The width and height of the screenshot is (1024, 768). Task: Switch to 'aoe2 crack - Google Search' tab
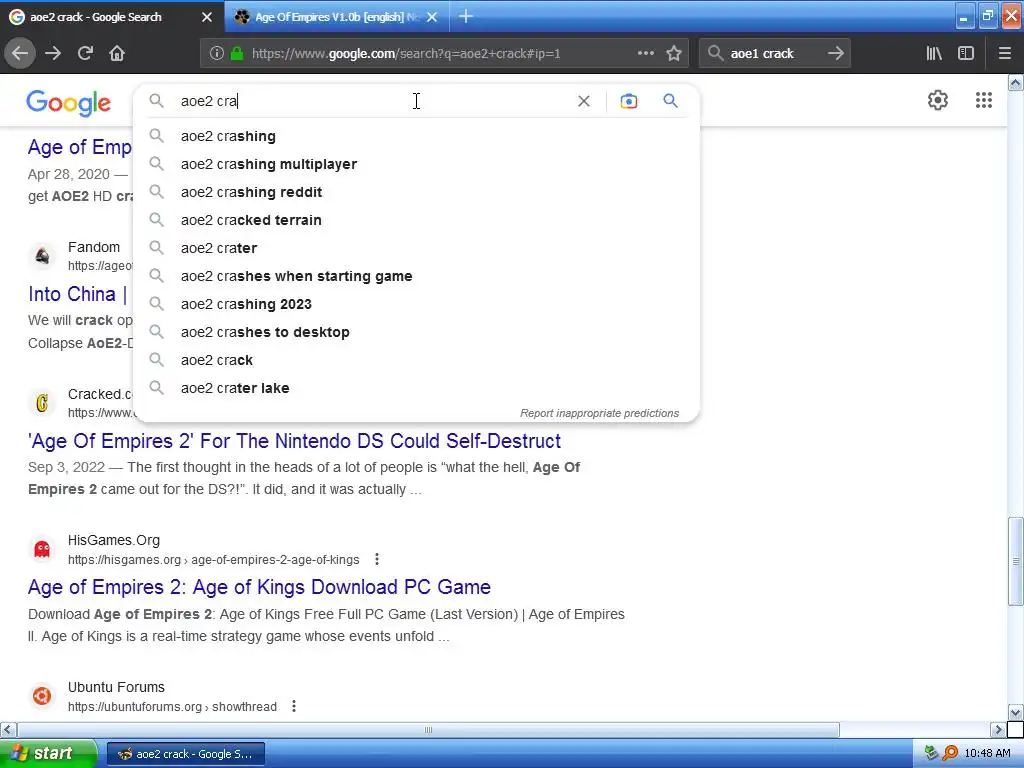pyautogui.click(x=95, y=17)
